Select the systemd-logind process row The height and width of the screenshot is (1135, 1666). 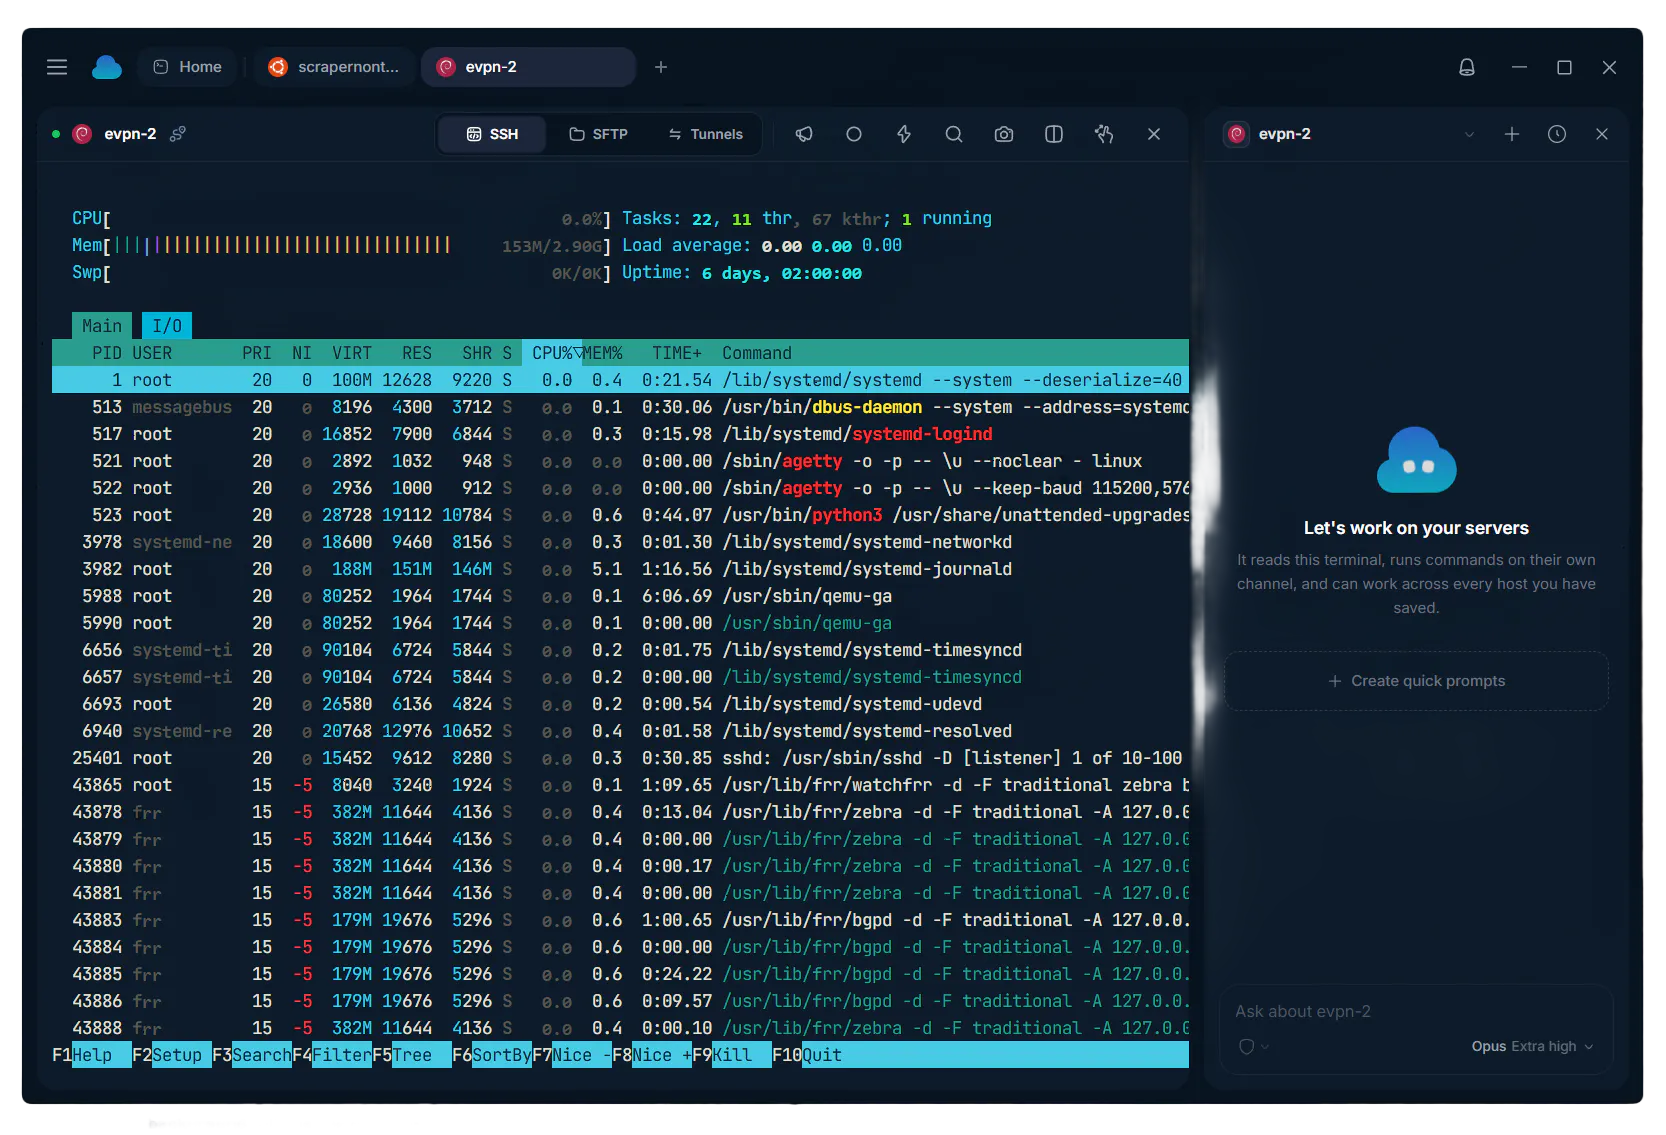coord(620,434)
